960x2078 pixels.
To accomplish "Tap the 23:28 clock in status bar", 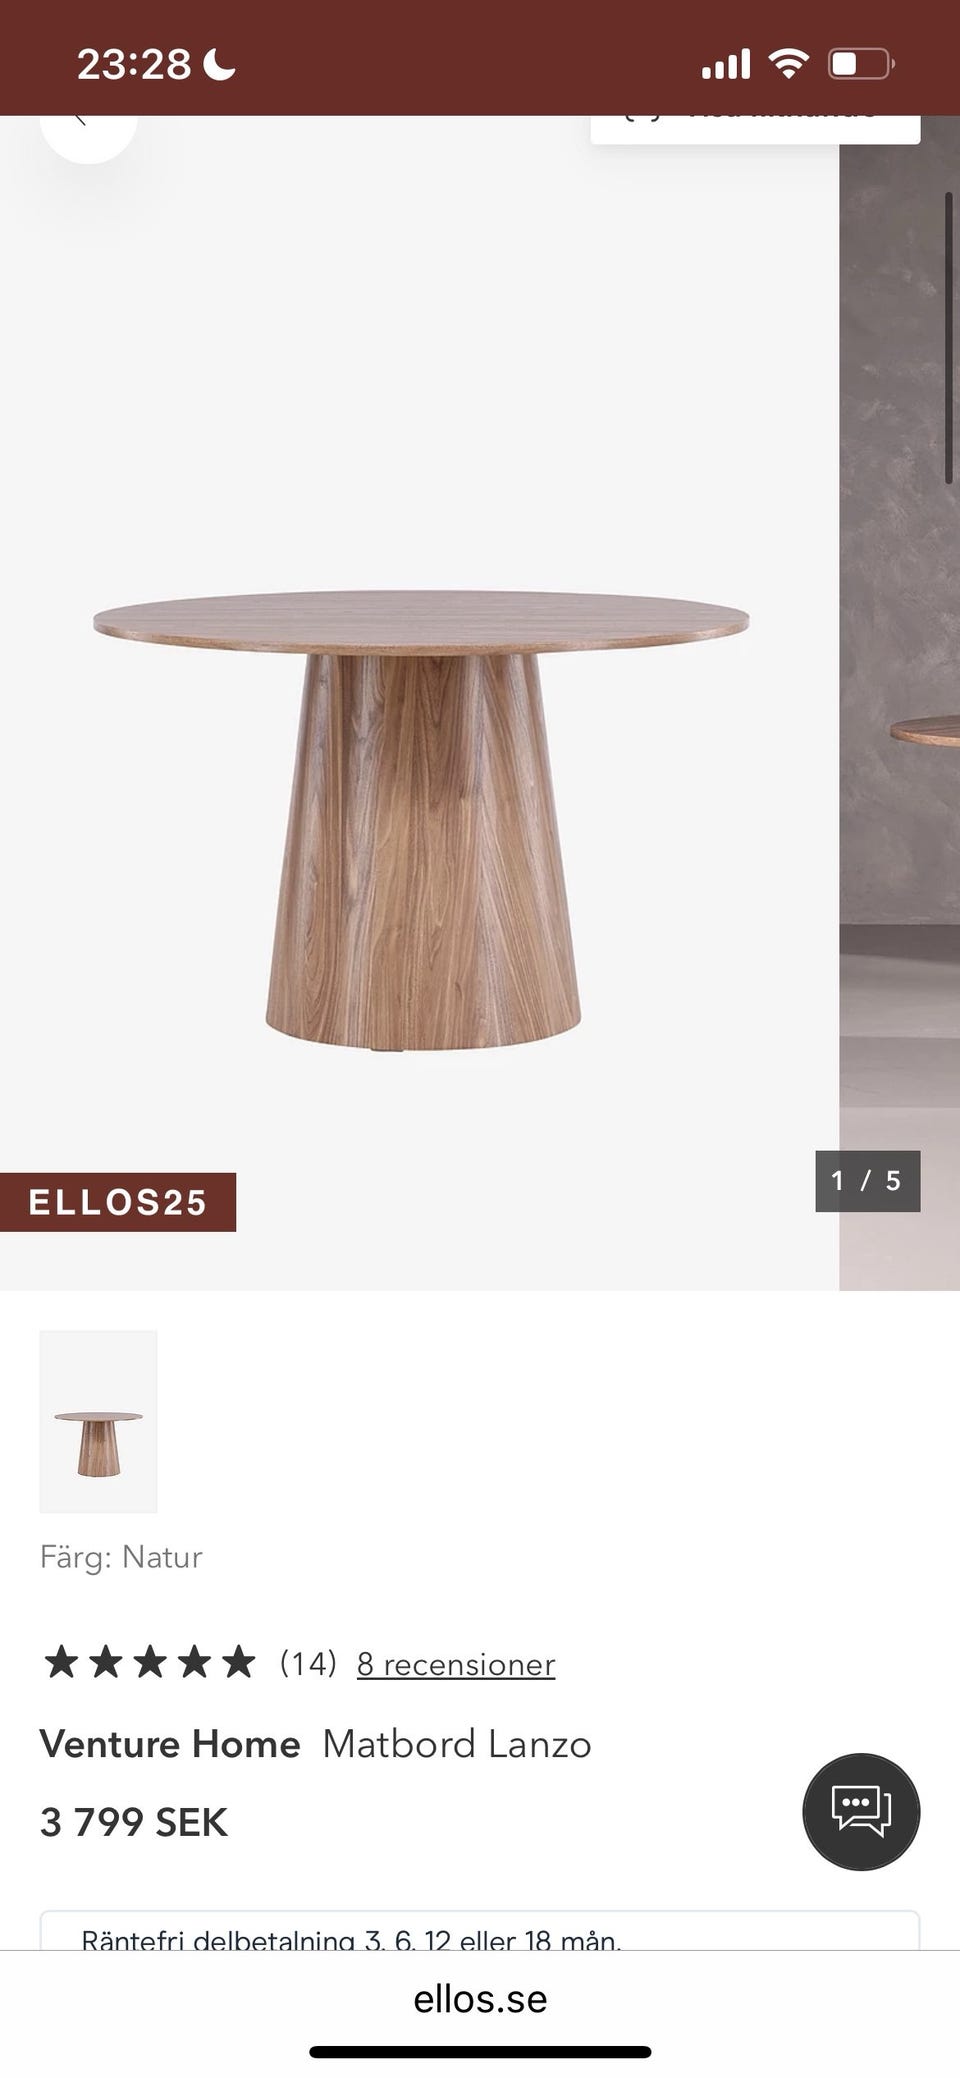I will click(134, 65).
